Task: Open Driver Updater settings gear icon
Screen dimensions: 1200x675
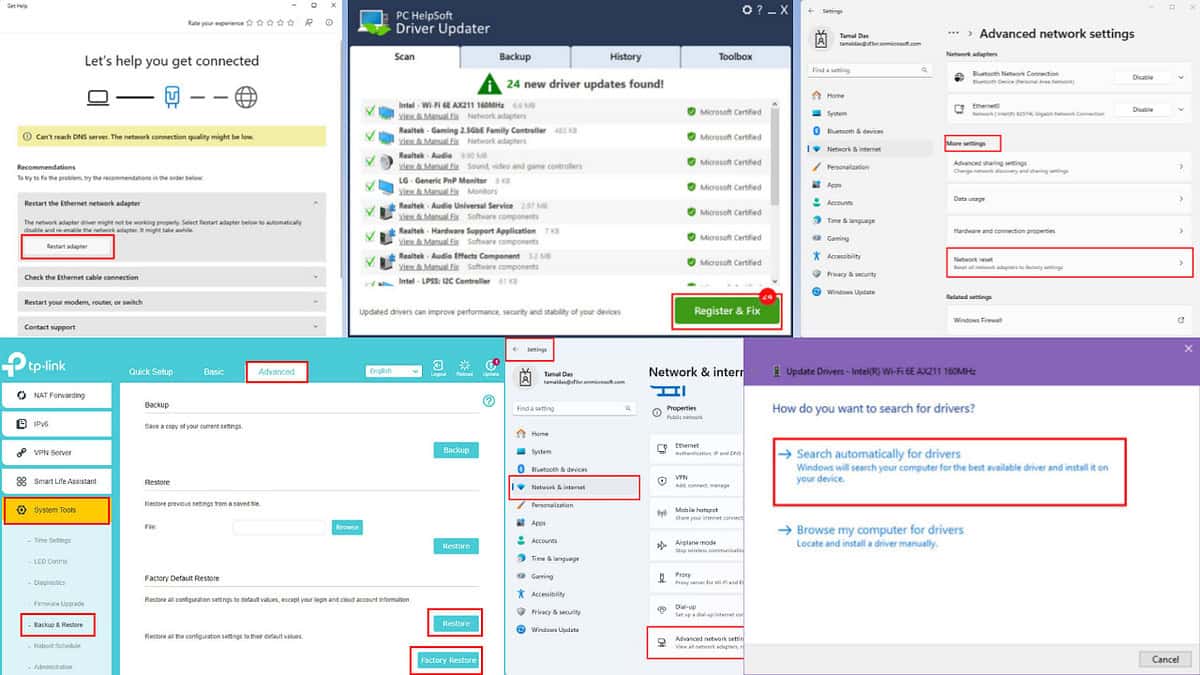Action: coord(746,10)
